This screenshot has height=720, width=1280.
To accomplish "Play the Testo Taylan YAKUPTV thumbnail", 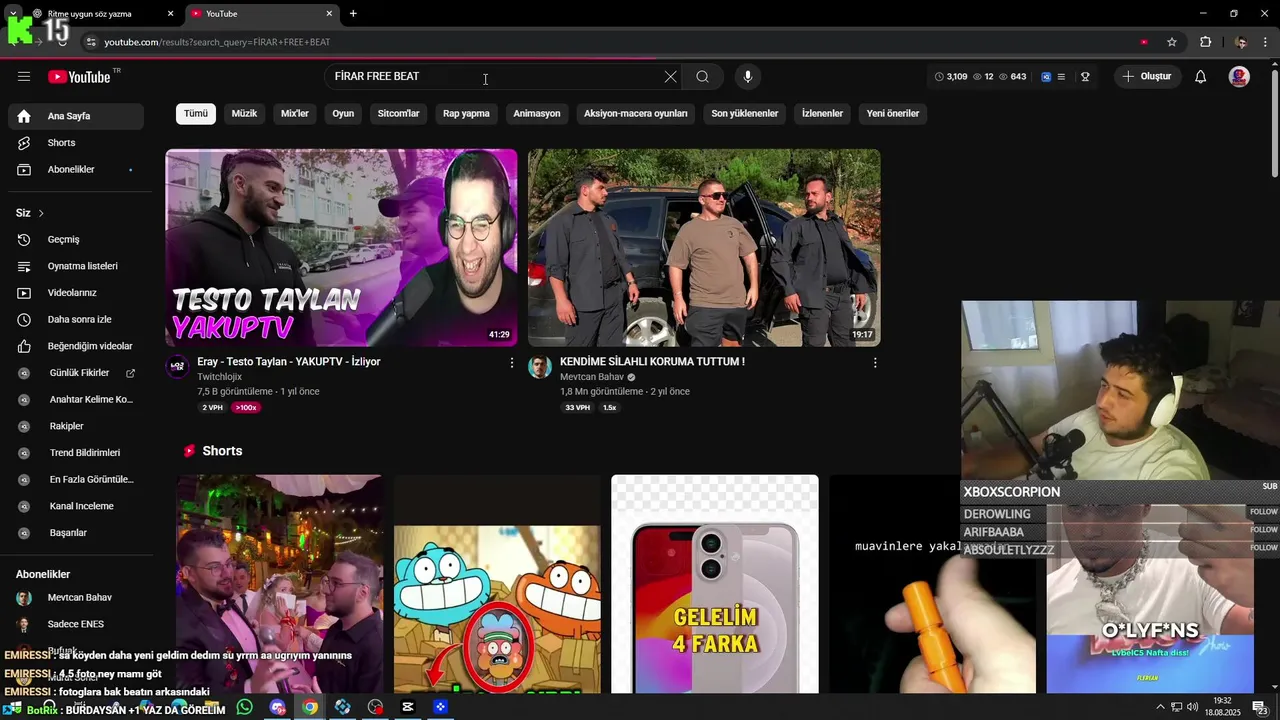I will (x=341, y=248).
